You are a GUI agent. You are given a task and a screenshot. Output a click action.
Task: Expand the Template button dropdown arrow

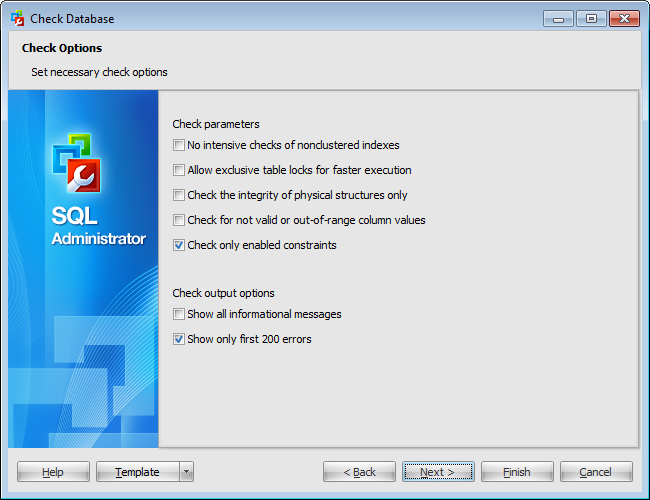coord(187,472)
